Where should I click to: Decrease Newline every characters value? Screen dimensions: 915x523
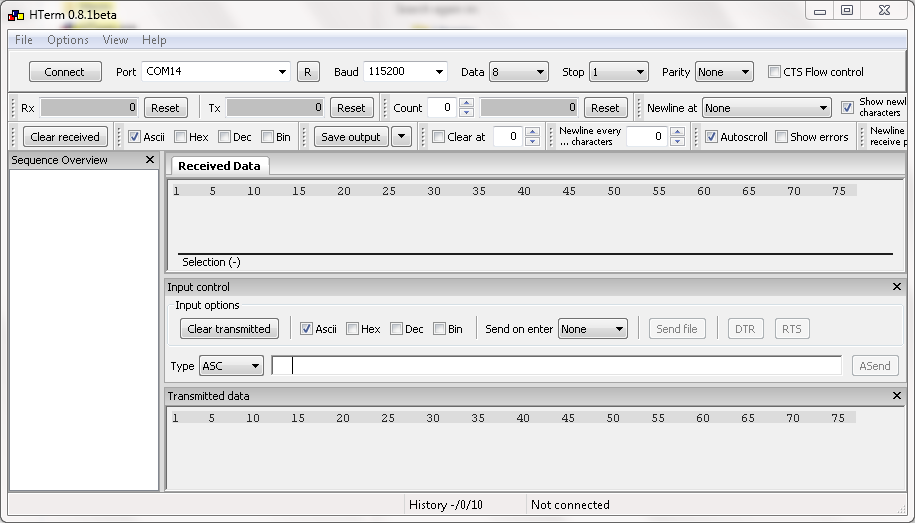coord(677,141)
